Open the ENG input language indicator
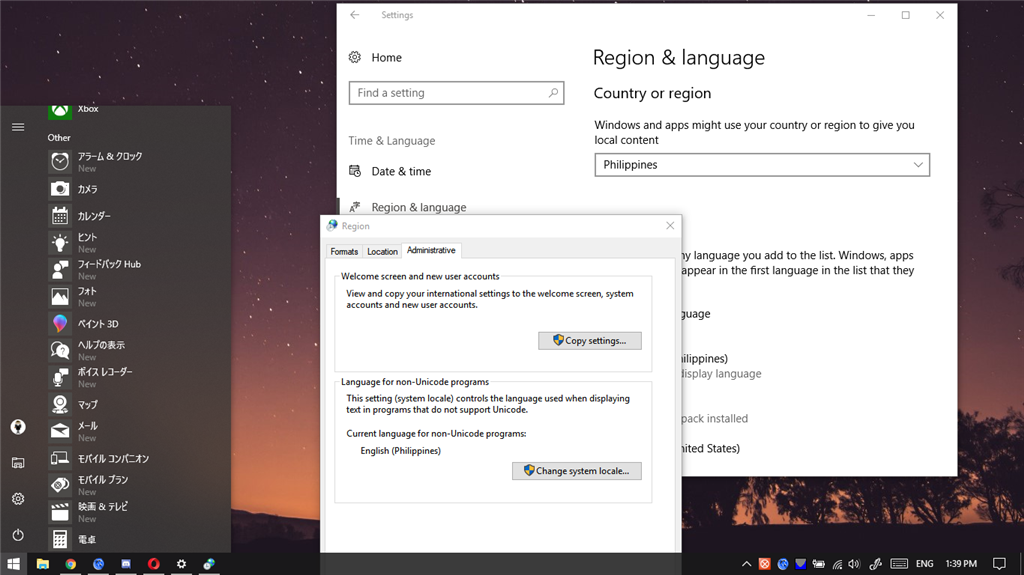The height and width of the screenshot is (575, 1024). [x=925, y=563]
